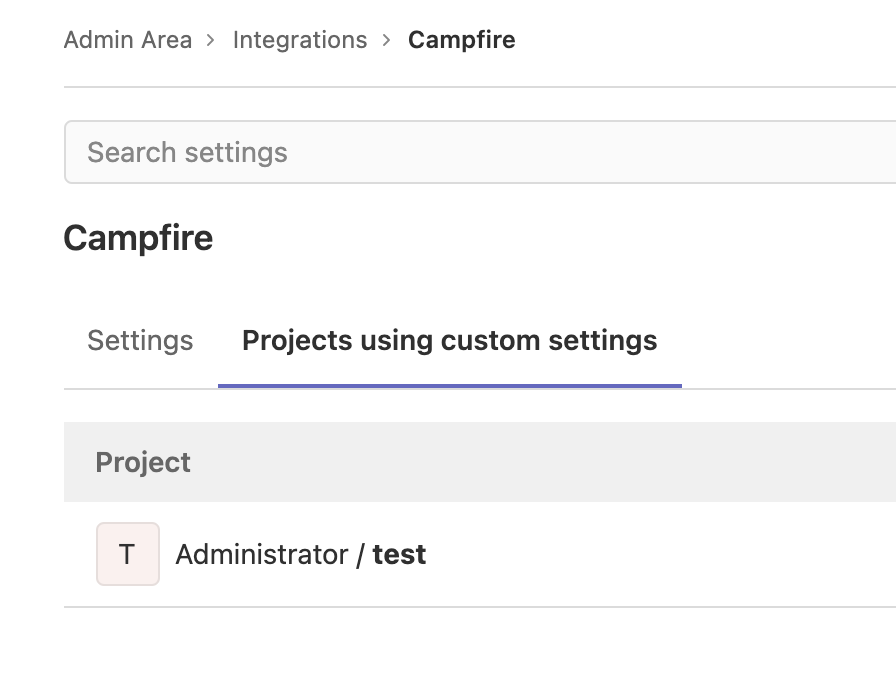Click inside the Search settings field

400,152
